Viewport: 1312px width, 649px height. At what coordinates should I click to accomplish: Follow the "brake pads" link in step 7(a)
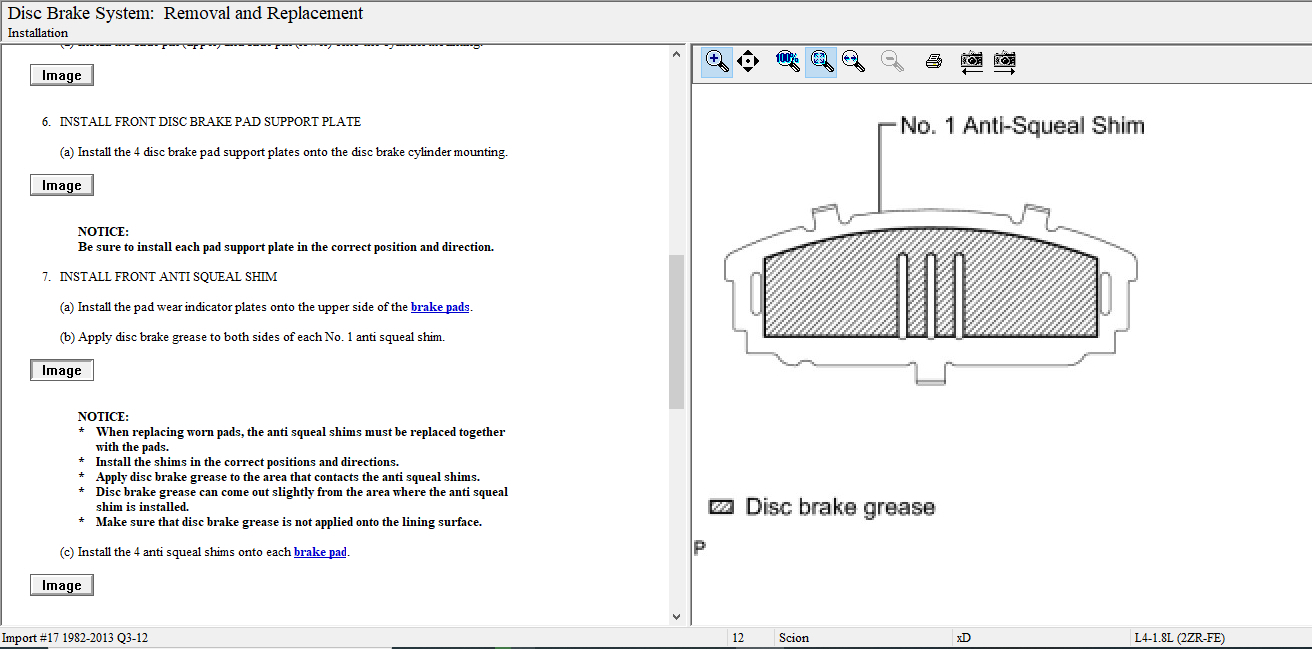440,307
